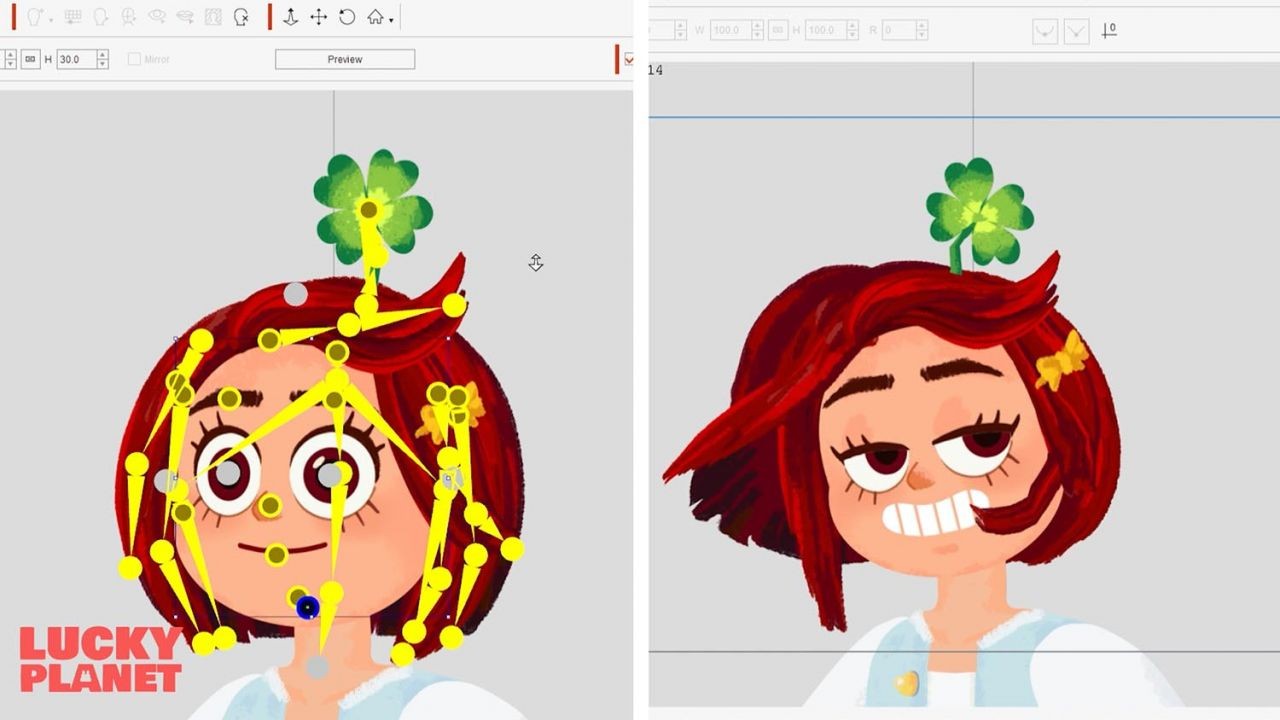Toggle the red checkbox at toolbar's right edge

coord(628,60)
